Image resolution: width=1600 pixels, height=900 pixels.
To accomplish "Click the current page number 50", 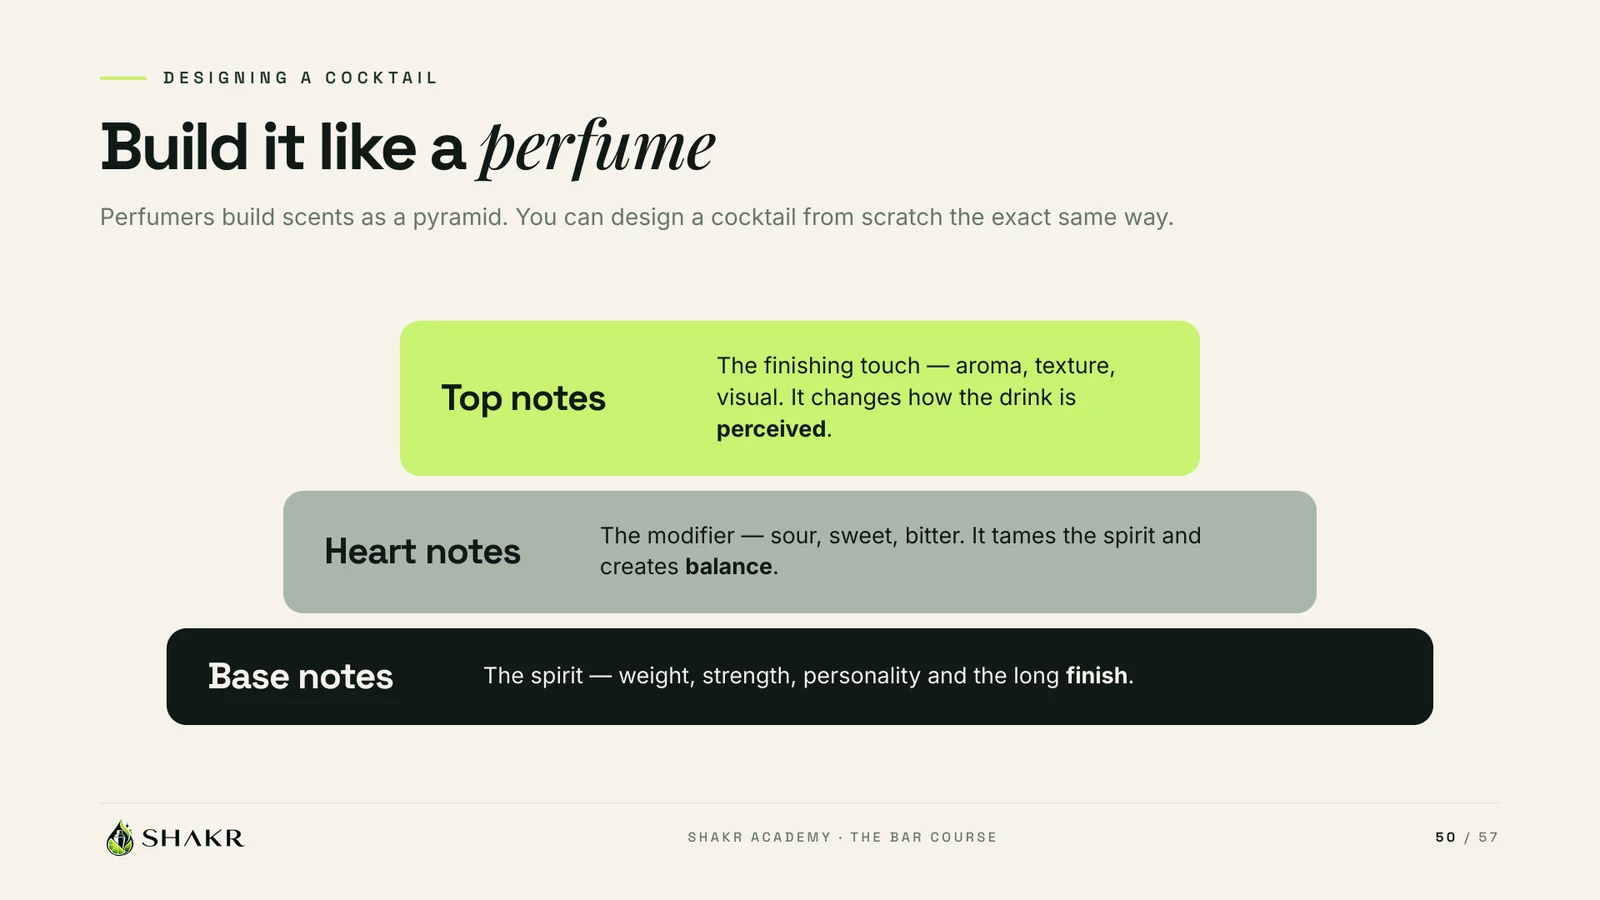I will (x=1445, y=837).
